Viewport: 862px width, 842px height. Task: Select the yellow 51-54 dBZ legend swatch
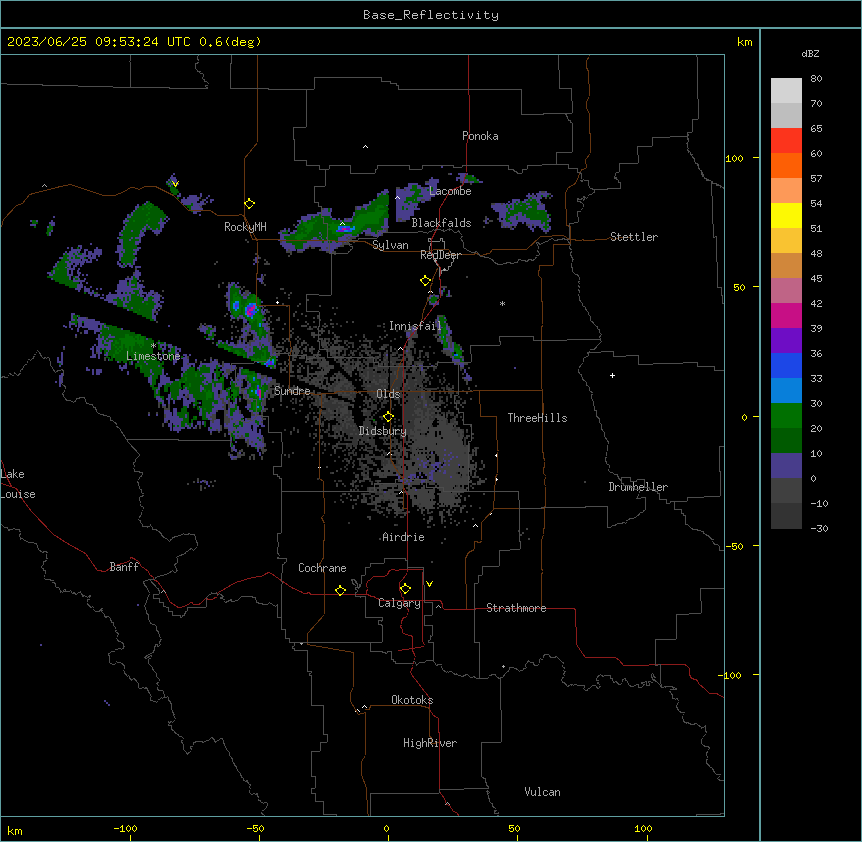tap(786, 215)
